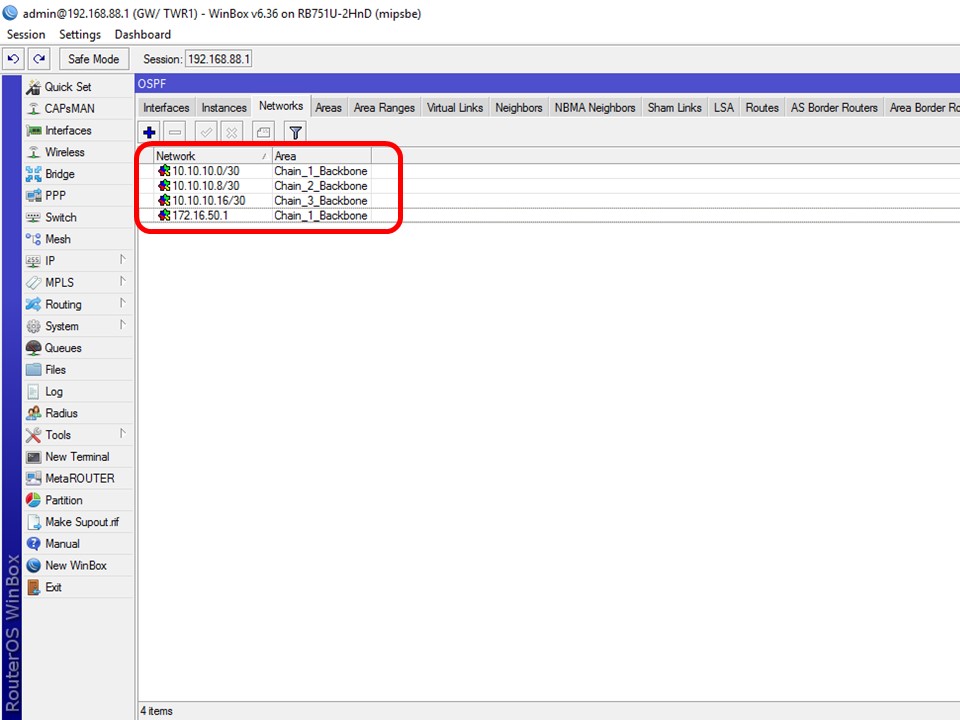Add a new OSPF network with plus icon

pos(149,132)
